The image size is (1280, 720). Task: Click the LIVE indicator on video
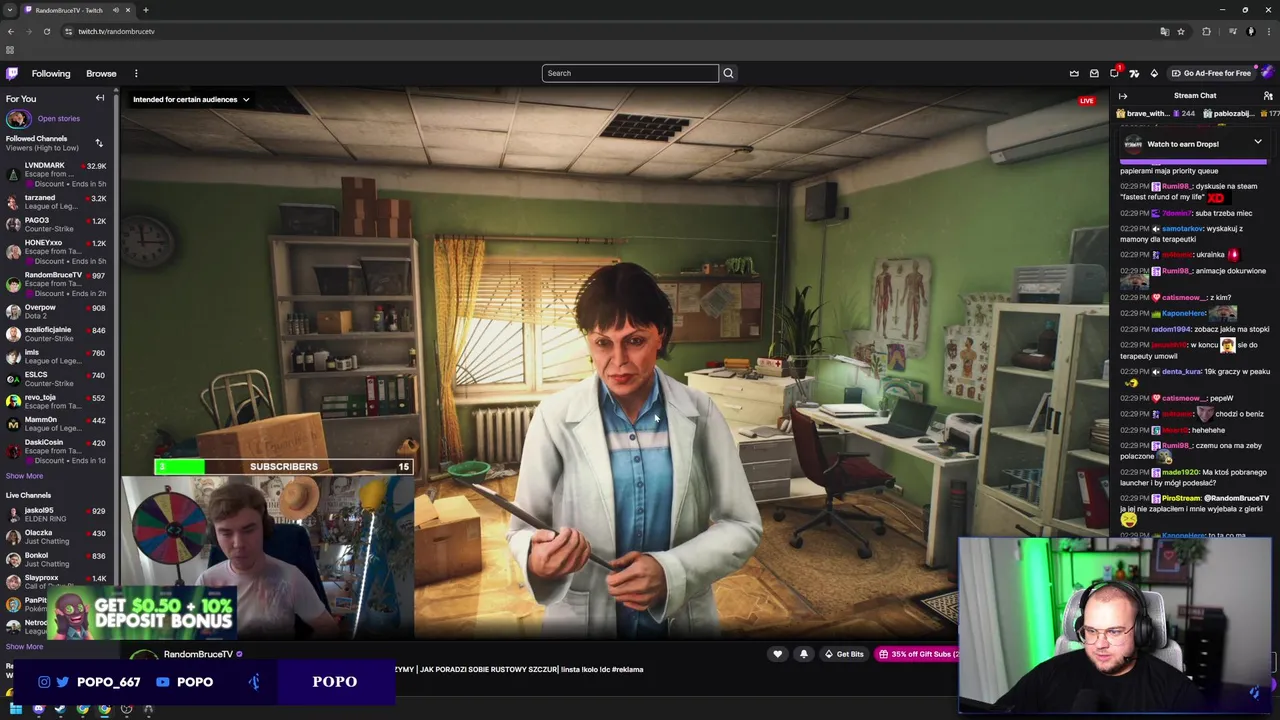click(x=1087, y=100)
